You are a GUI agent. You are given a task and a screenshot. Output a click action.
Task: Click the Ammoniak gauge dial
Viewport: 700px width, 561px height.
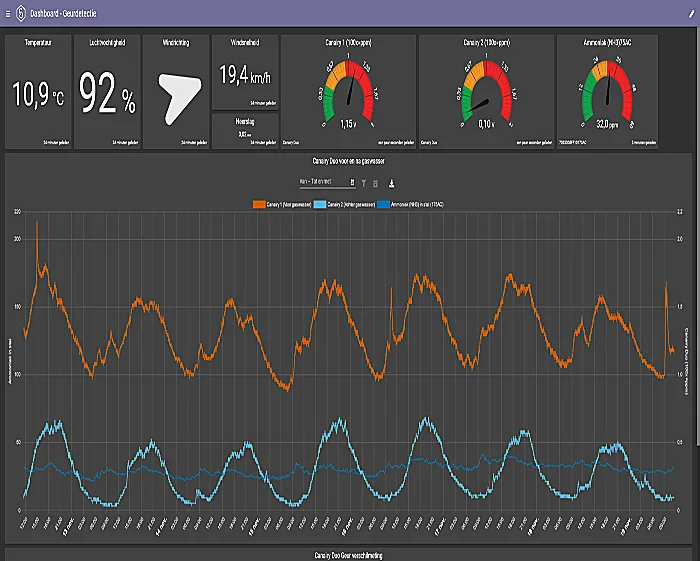pos(607,89)
